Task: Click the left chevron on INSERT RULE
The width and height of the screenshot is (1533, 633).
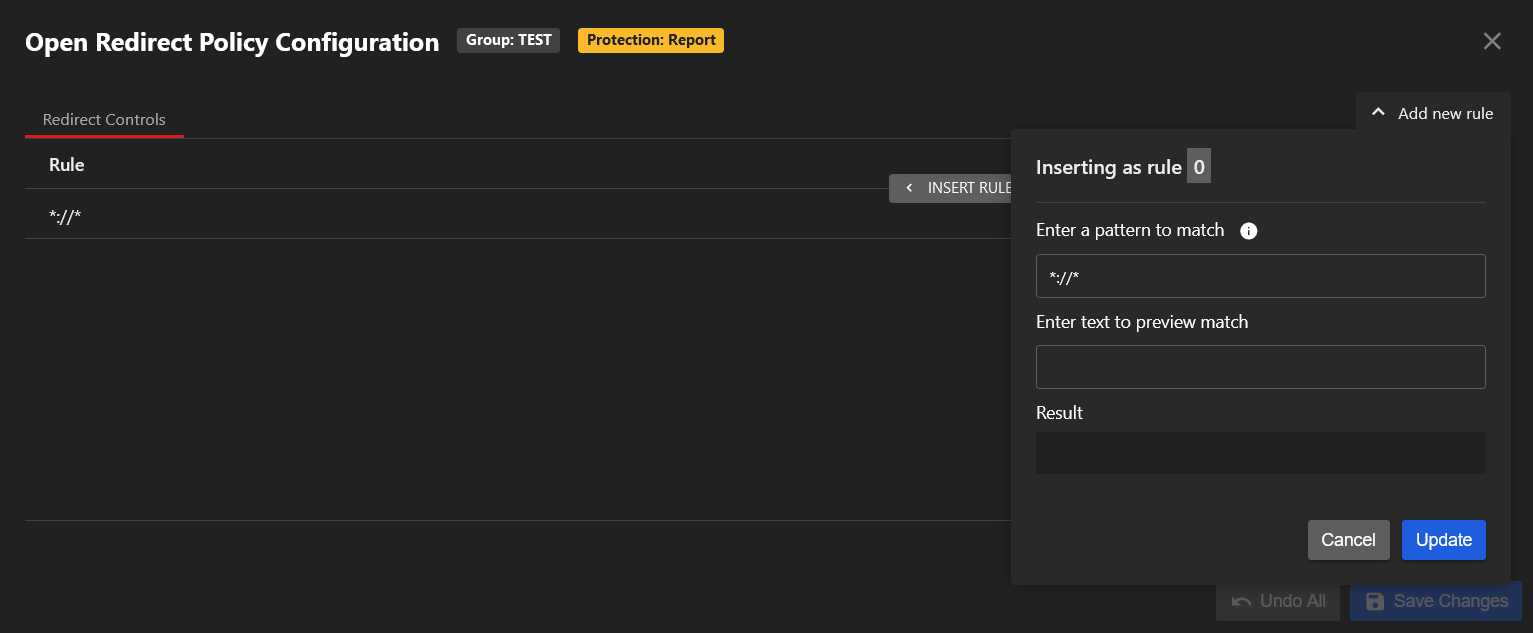Action: pyautogui.click(x=909, y=188)
